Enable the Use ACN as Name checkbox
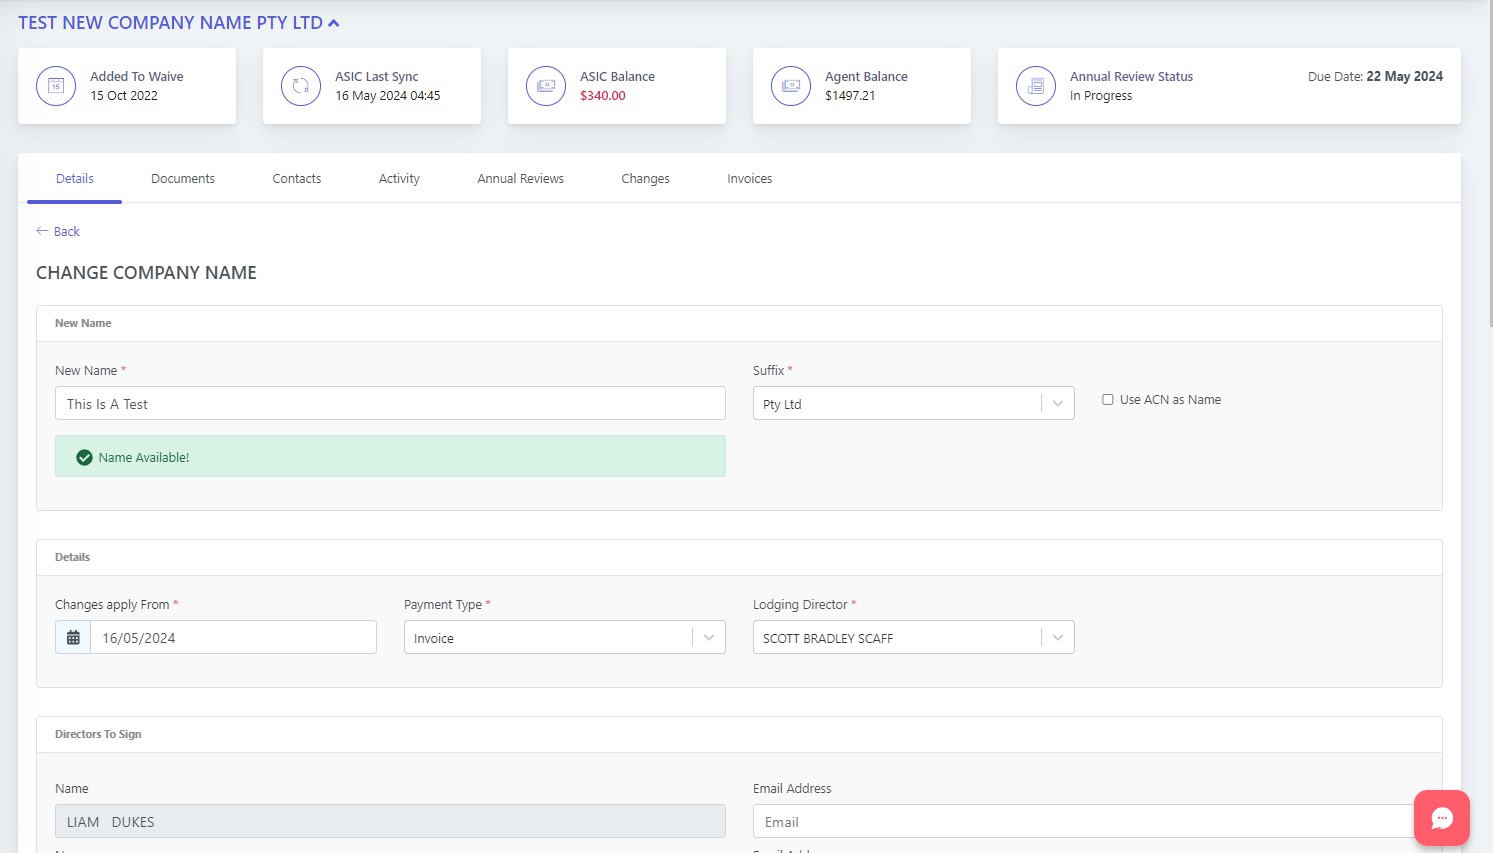 tap(1108, 399)
